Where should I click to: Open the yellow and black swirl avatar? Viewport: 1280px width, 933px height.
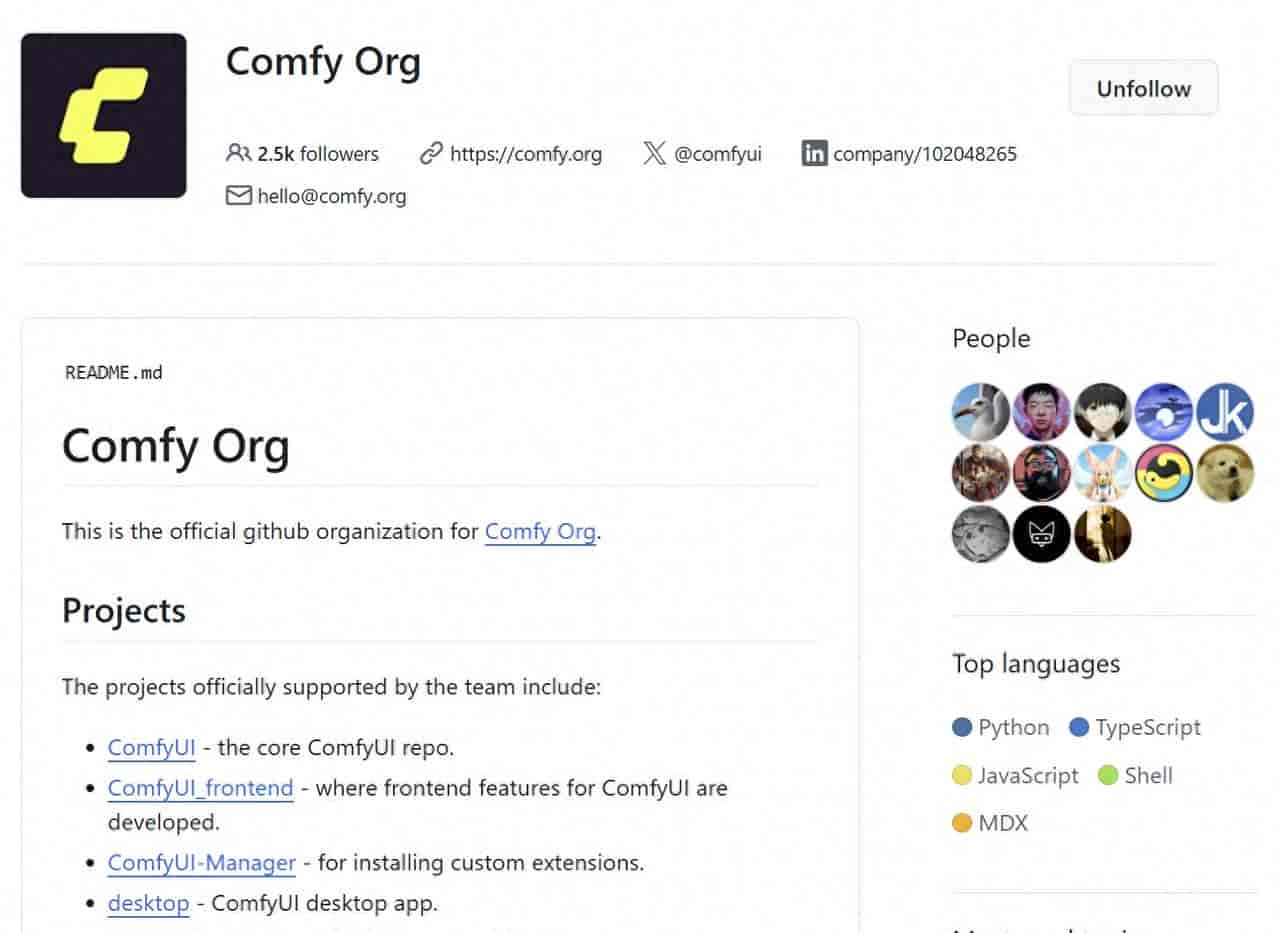click(1164, 473)
